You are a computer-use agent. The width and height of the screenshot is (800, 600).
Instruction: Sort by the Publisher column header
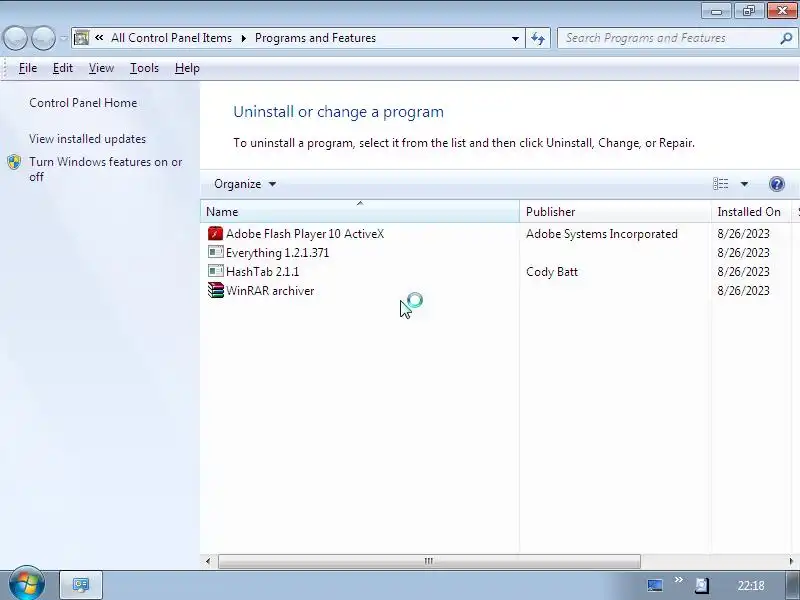[x=615, y=211]
